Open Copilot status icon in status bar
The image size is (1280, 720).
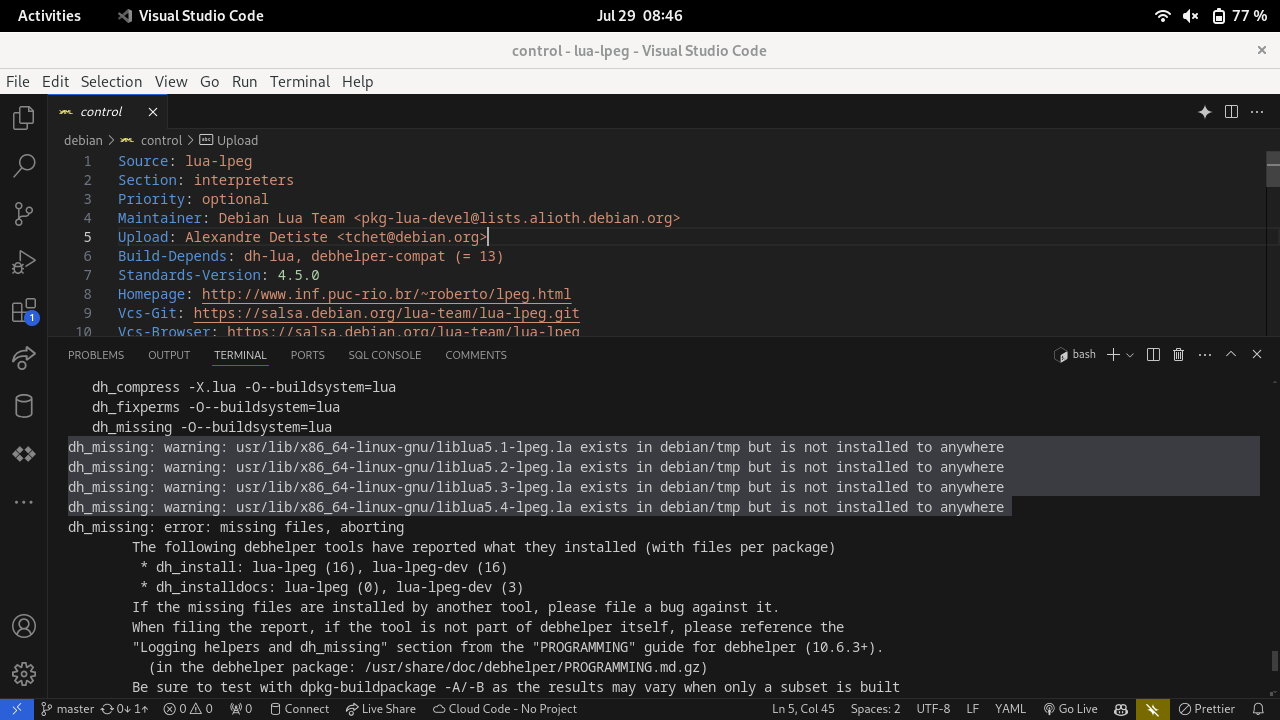[x=1121, y=709]
